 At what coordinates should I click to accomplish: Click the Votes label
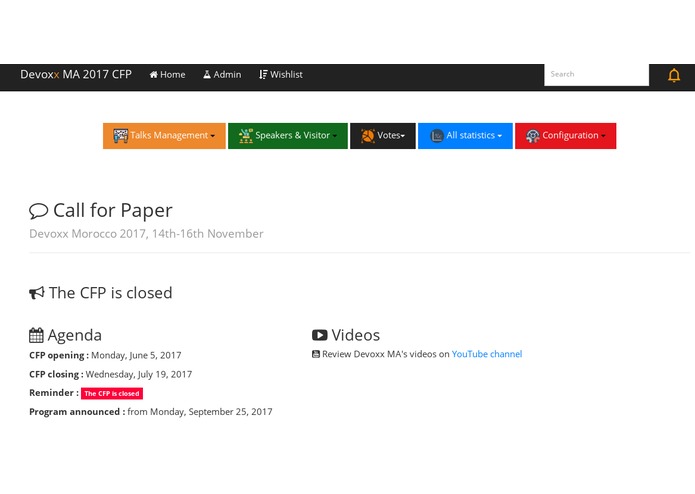(x=389, y=135)
